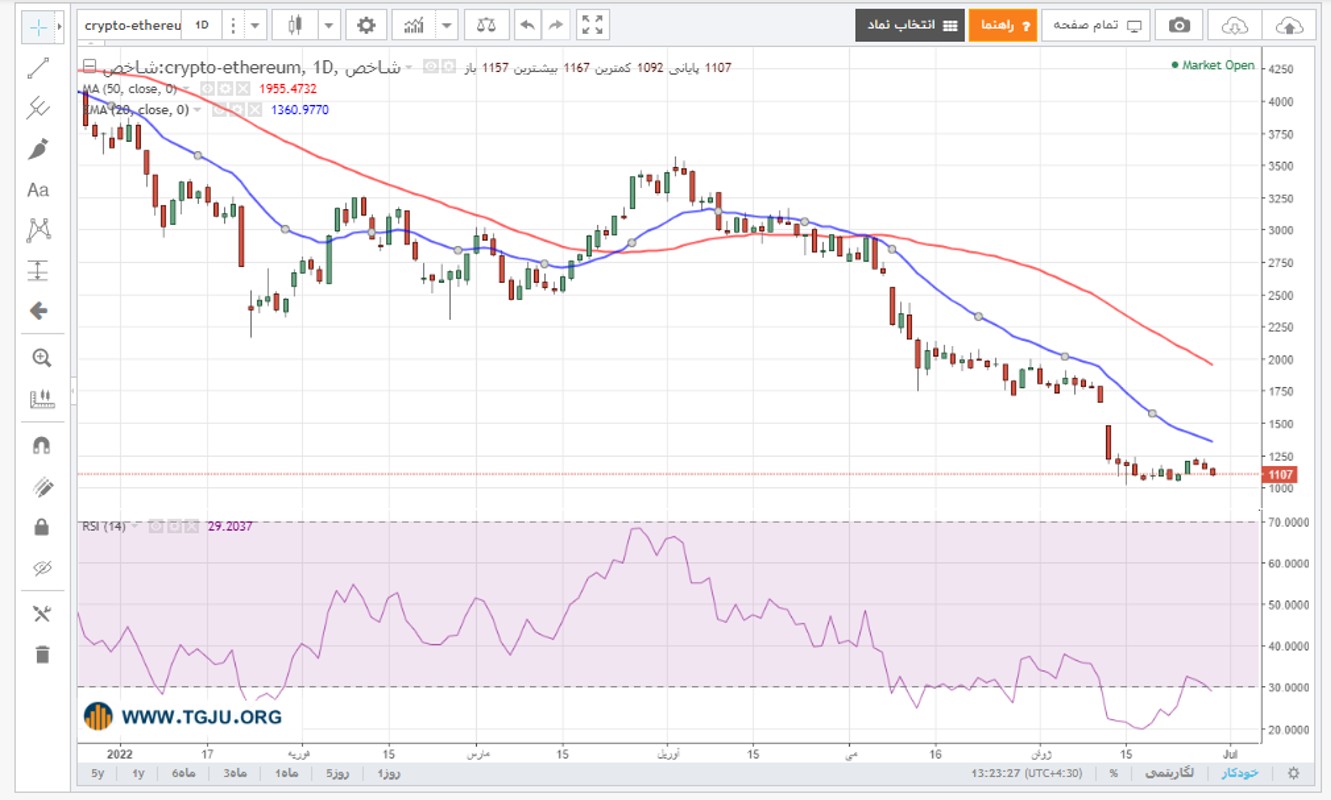Select the 1y time range
1331x800 pixels.
point(139,773)
